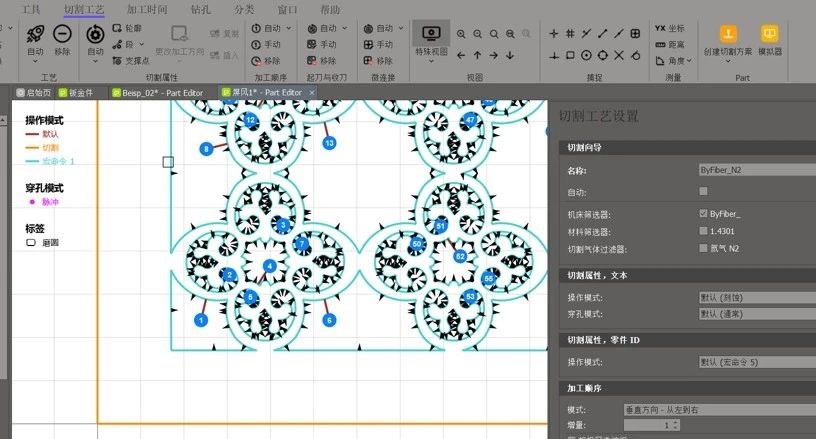Click the pan-up arrow in 视图 group
The height and width of the screenshot is (439, 816).
click(478, 55)
